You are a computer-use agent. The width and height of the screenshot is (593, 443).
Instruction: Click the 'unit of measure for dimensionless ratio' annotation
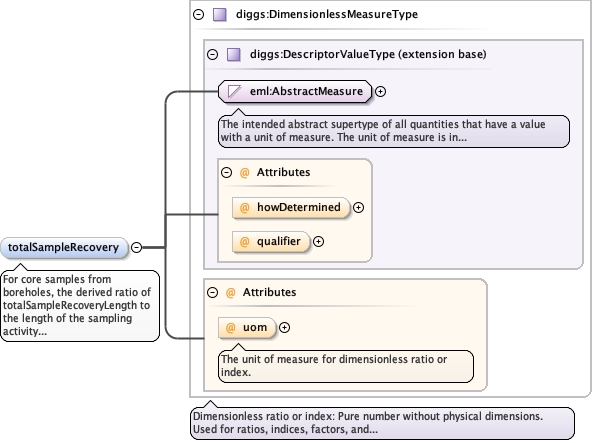pos(346,366)
